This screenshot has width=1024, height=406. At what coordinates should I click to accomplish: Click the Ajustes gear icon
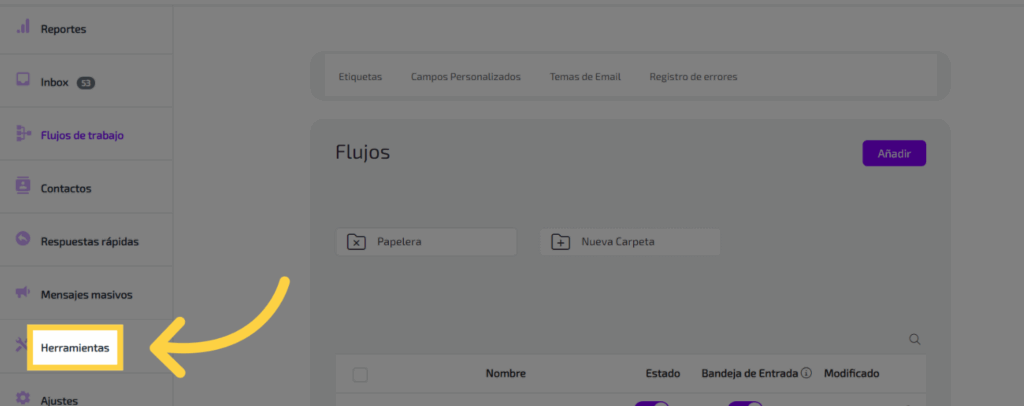[23, 398]
